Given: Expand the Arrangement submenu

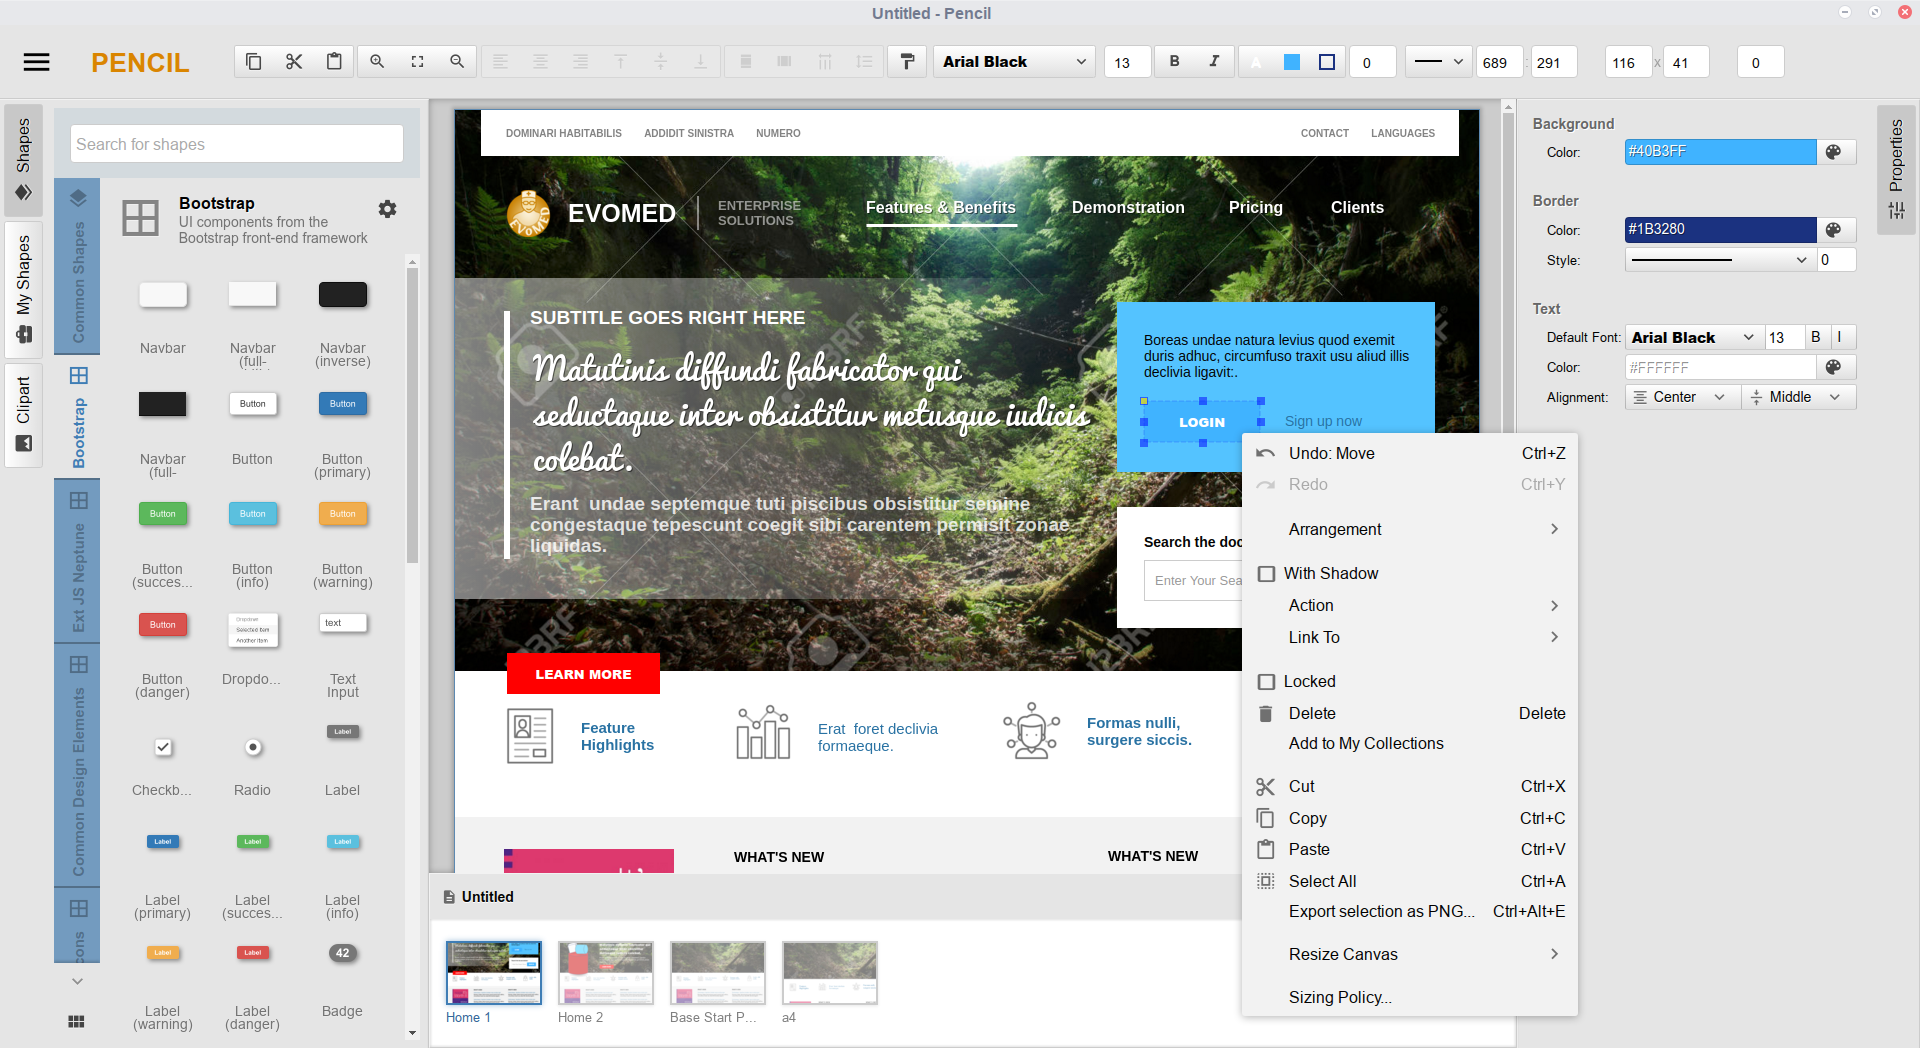Looking at the screenshot, I should (x=1334, y=529).
